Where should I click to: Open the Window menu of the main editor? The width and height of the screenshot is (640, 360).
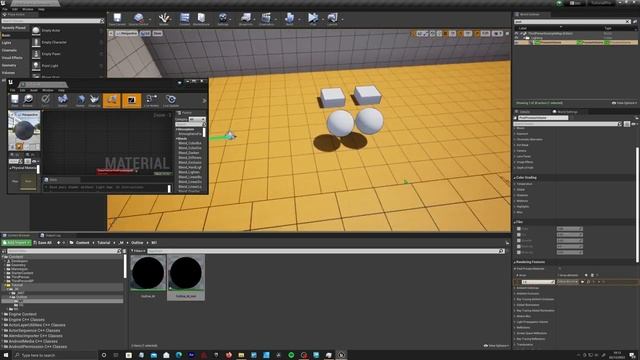pos(28,9)
